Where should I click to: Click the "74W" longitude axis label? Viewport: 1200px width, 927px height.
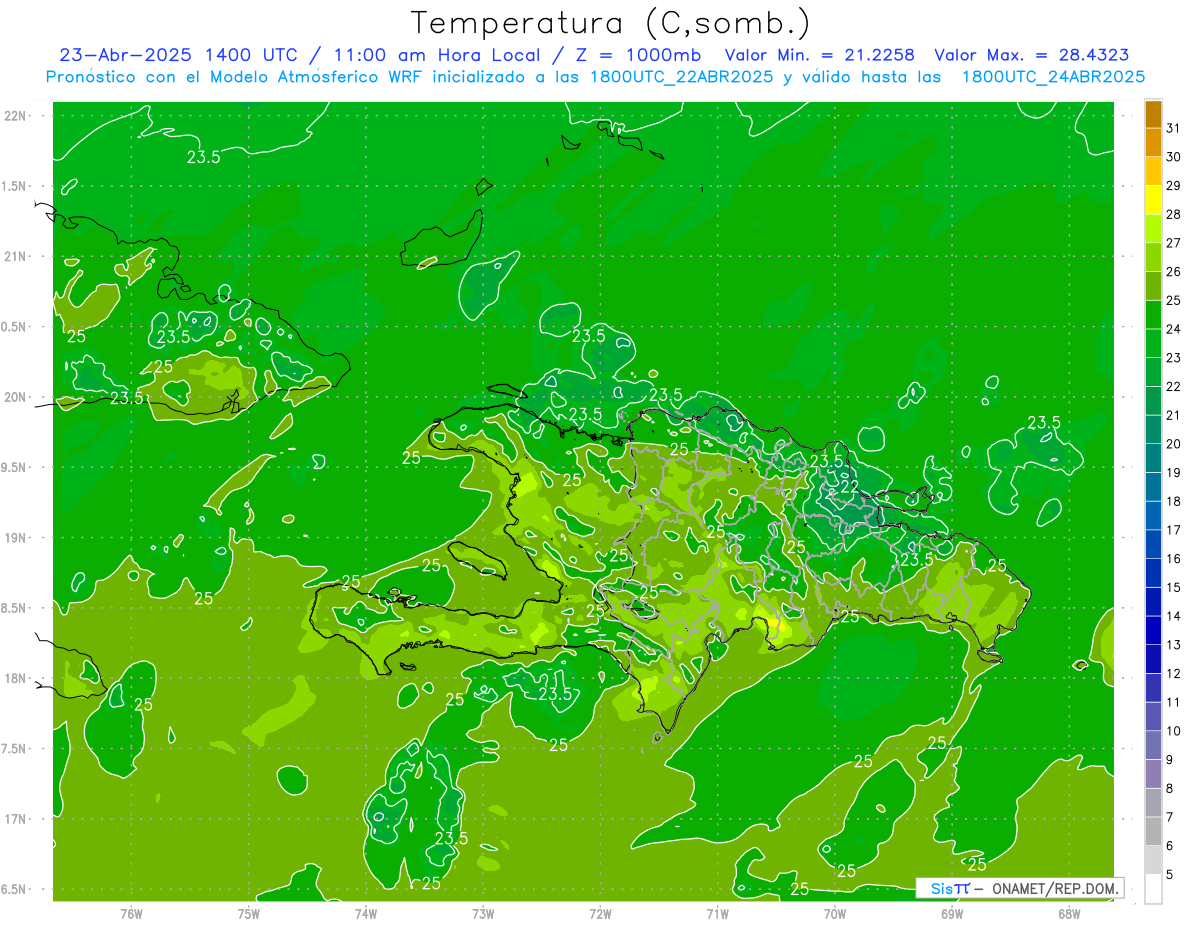coord(366,913)
